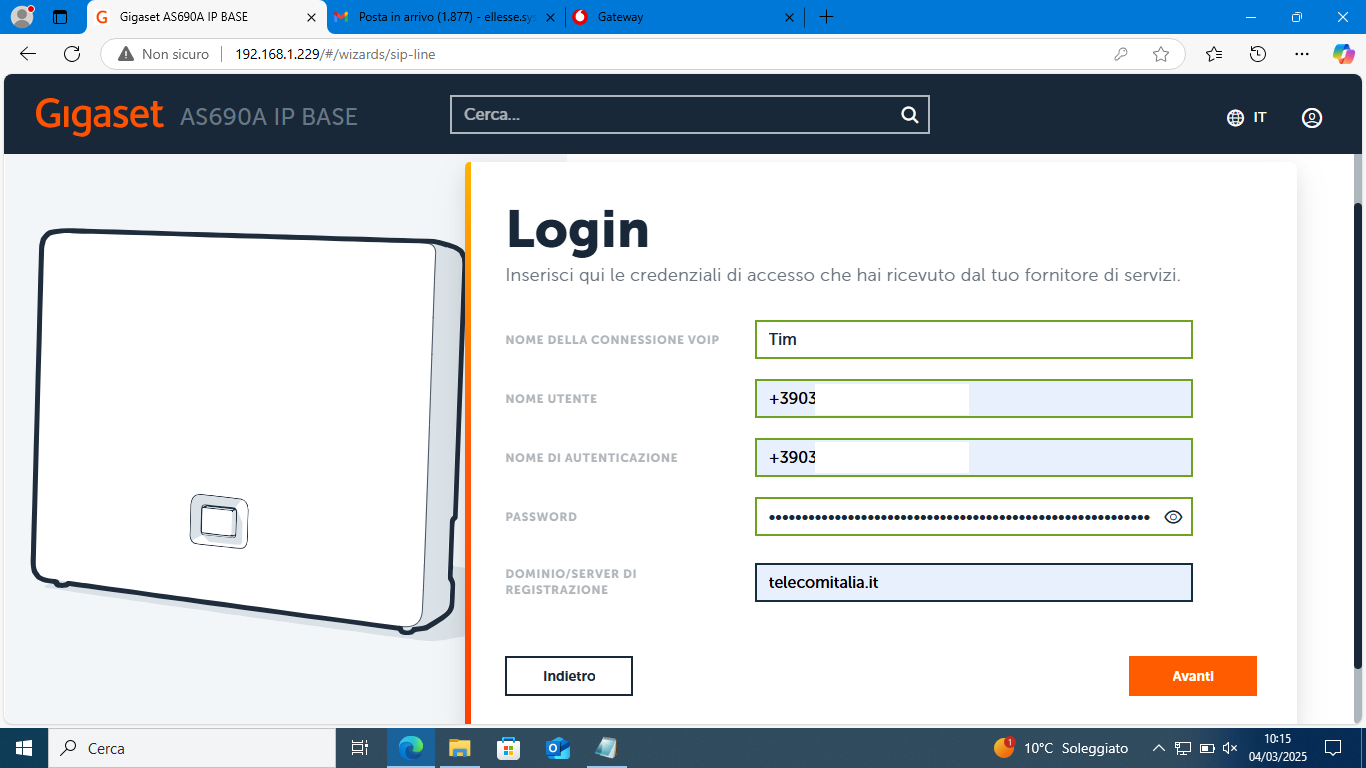The height and width of the screenshot is (768, 1366).
Task: Click the Nome utente field
Action: point(974,398)
